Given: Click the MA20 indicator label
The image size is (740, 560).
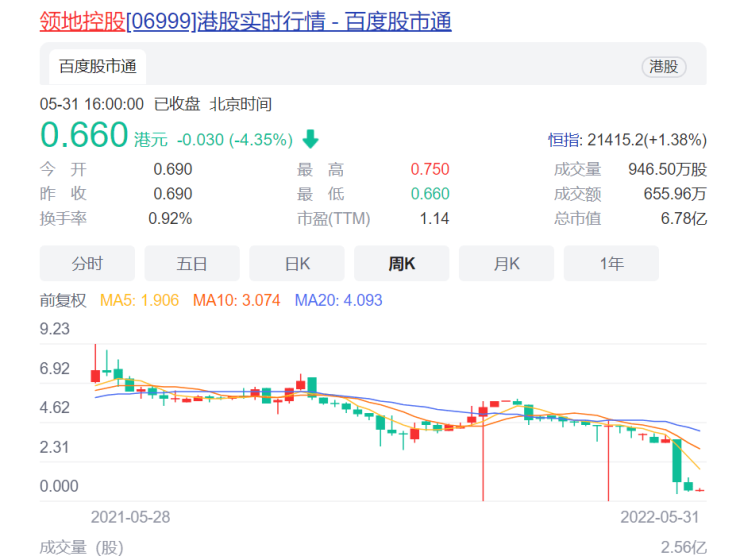Looking at the screenshot, I should click(x=338, y=300).
